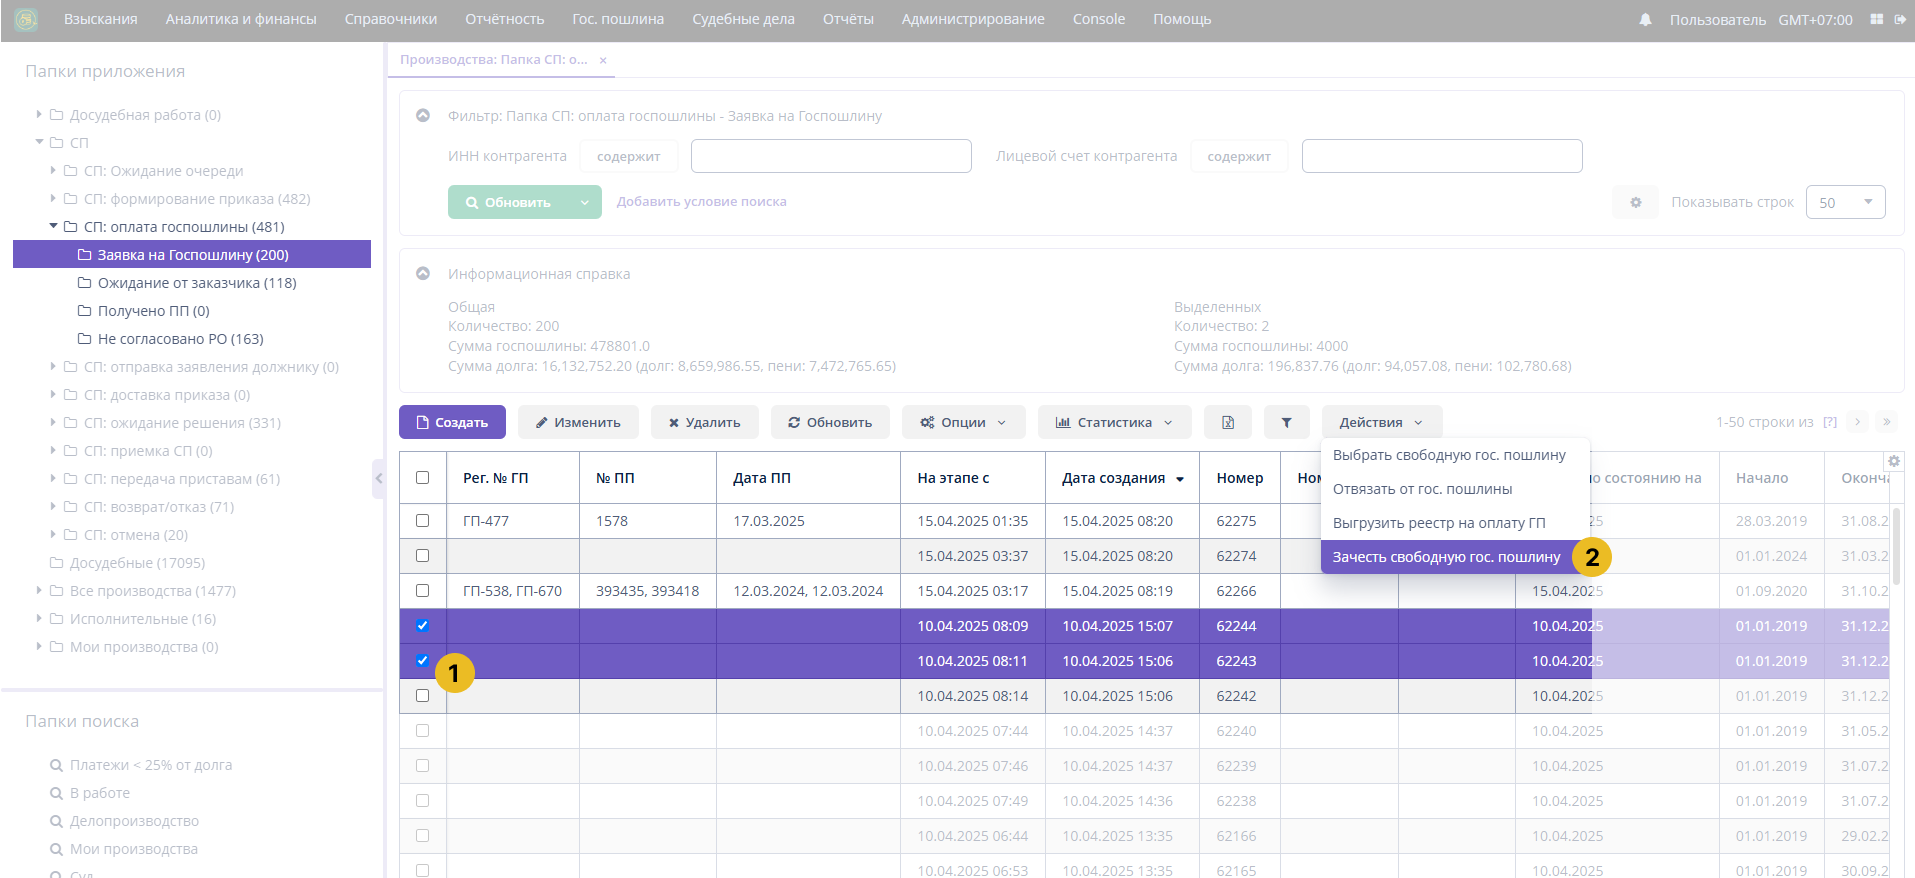Image resolution: width=1915 pixels, height=878 pixels.
Task: Open filter settings gear icon
Action: (1635, 202)
